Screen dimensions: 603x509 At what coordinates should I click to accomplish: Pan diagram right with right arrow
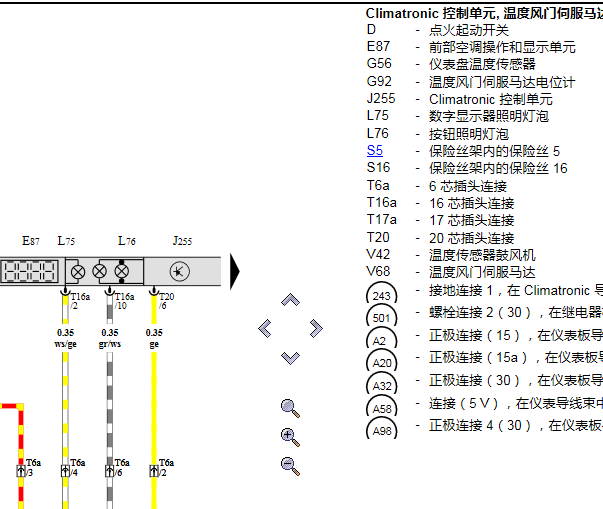pyautogui.click(x=316, y=329)
